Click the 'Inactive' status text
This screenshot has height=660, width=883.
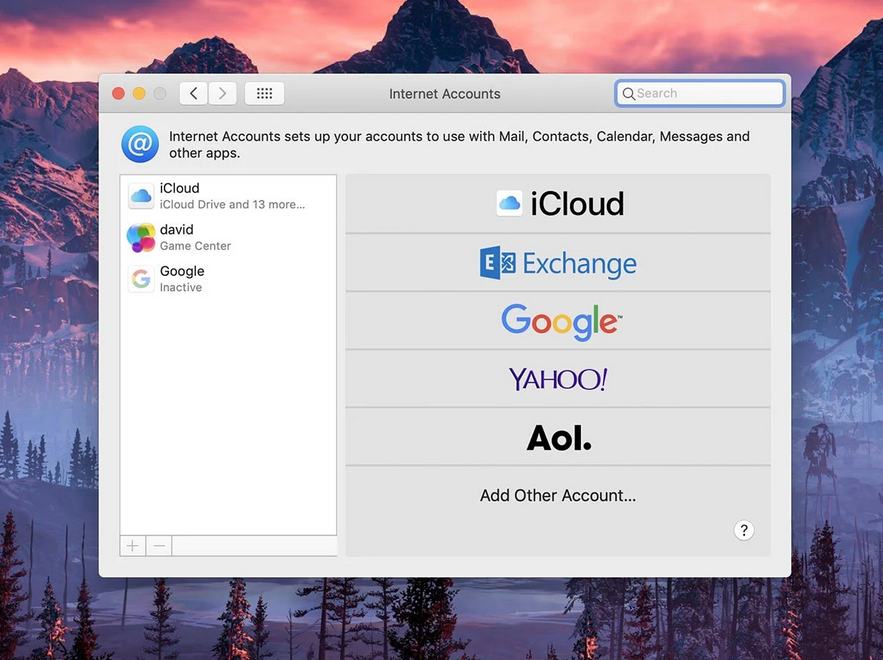pos(181,287)
